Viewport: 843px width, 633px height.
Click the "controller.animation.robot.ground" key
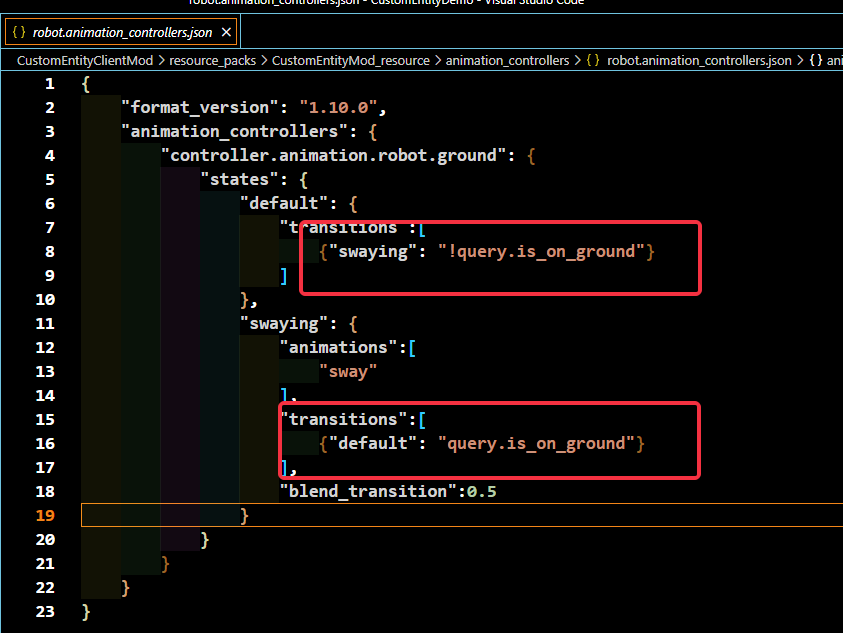click(x=333, y=156)
